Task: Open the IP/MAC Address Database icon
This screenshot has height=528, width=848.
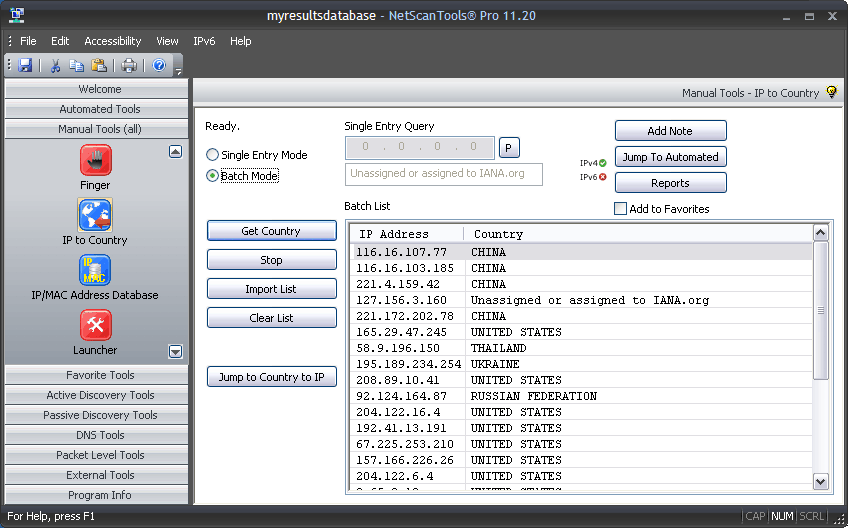Action: click(95, 270)
